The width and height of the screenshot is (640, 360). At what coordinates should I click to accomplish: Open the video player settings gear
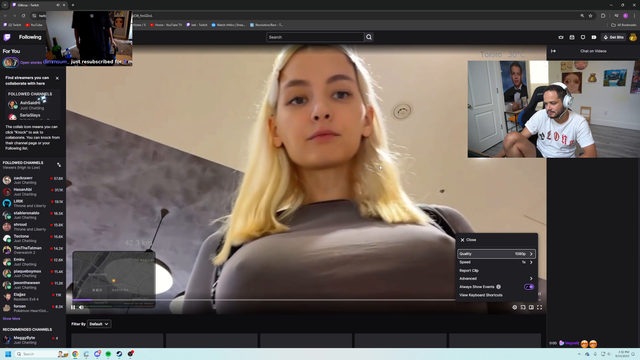[515, 307]
